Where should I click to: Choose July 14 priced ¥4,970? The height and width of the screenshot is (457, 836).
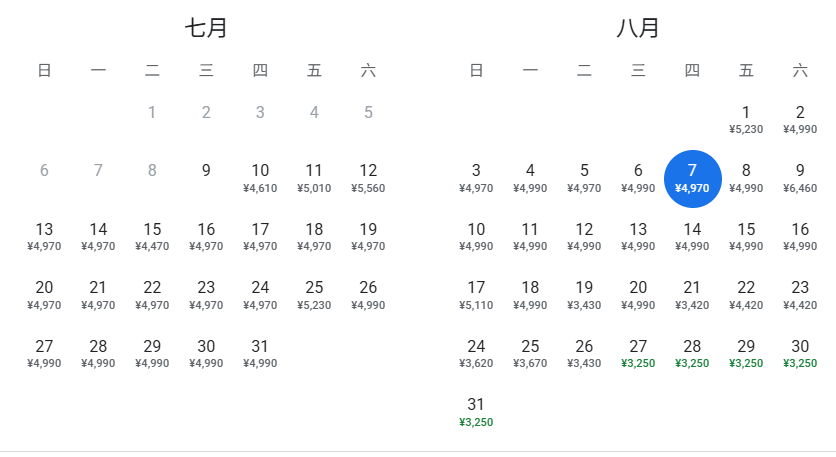point(98,235)
